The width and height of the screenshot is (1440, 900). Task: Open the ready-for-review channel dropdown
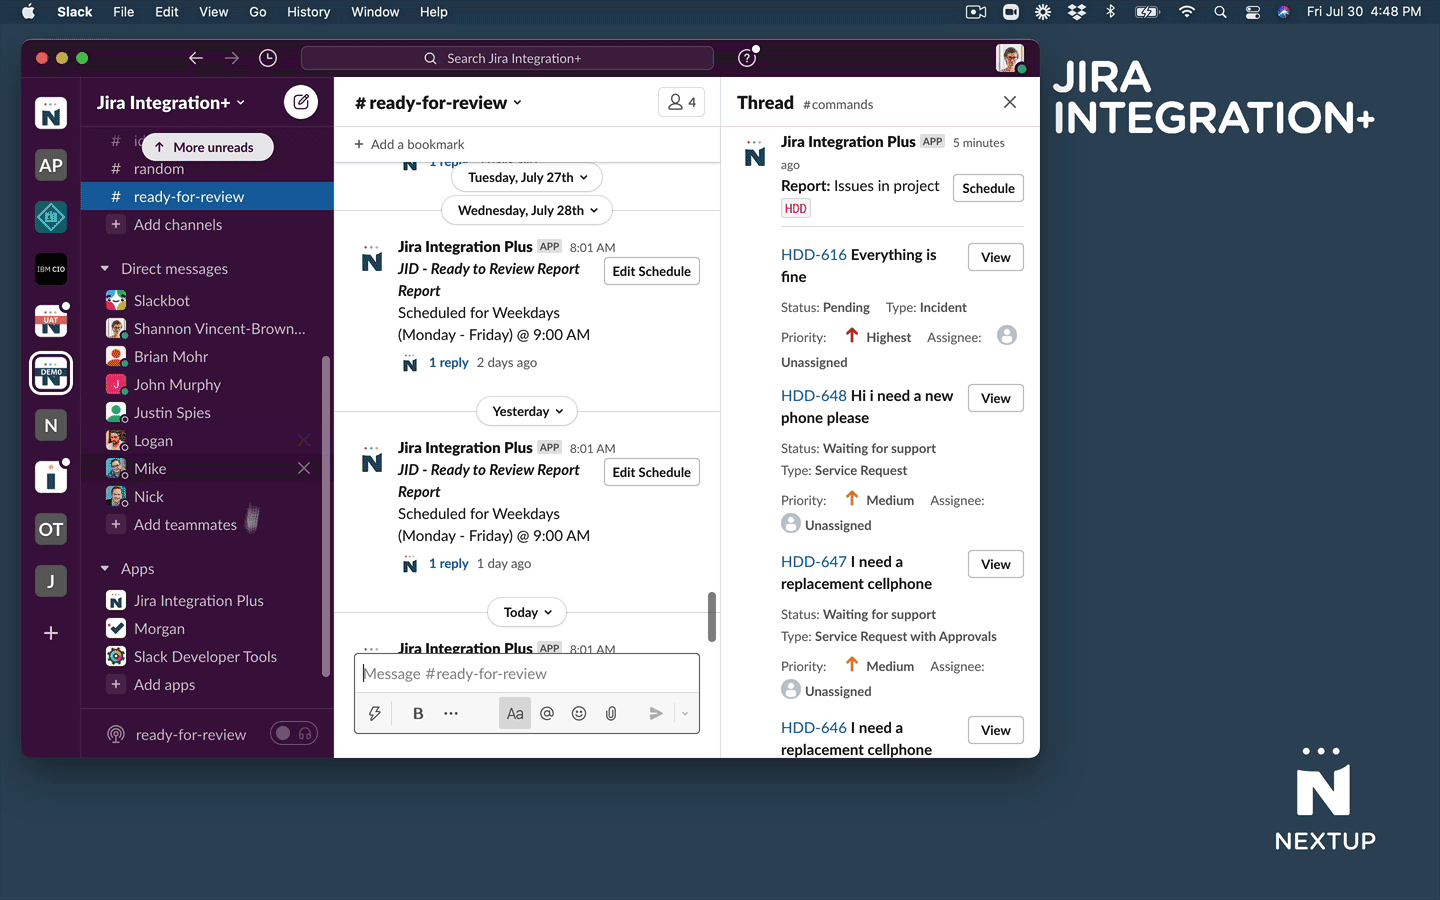point(439,102)
